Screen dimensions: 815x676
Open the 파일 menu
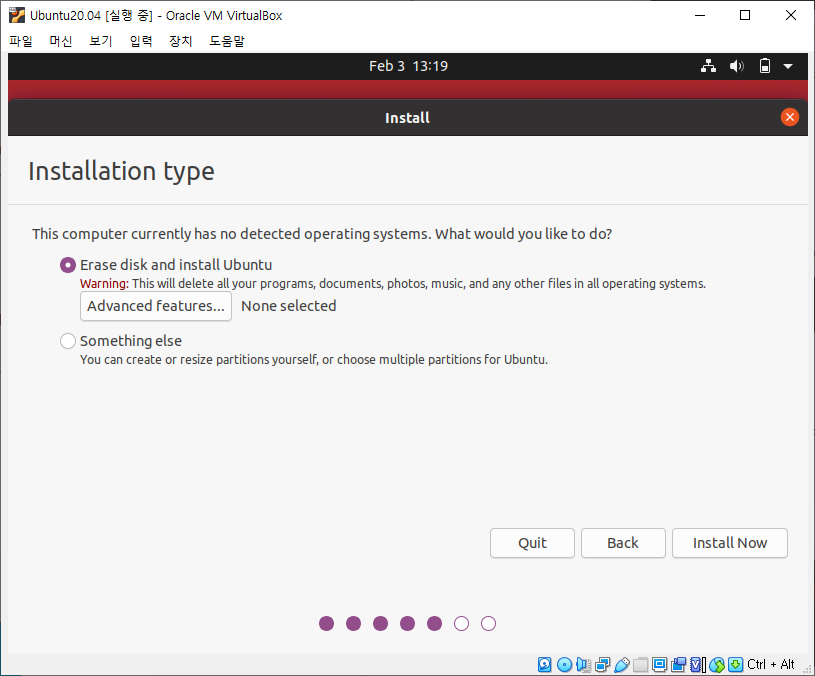point(21,41)
